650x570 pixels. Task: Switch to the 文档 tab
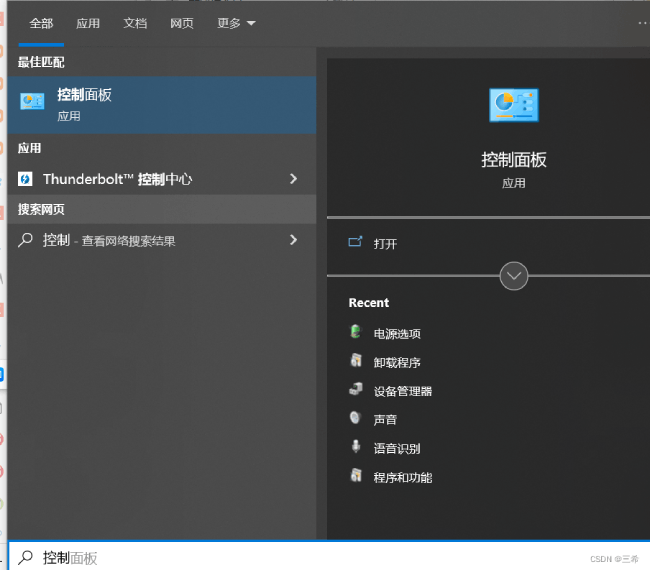[135, 23]
